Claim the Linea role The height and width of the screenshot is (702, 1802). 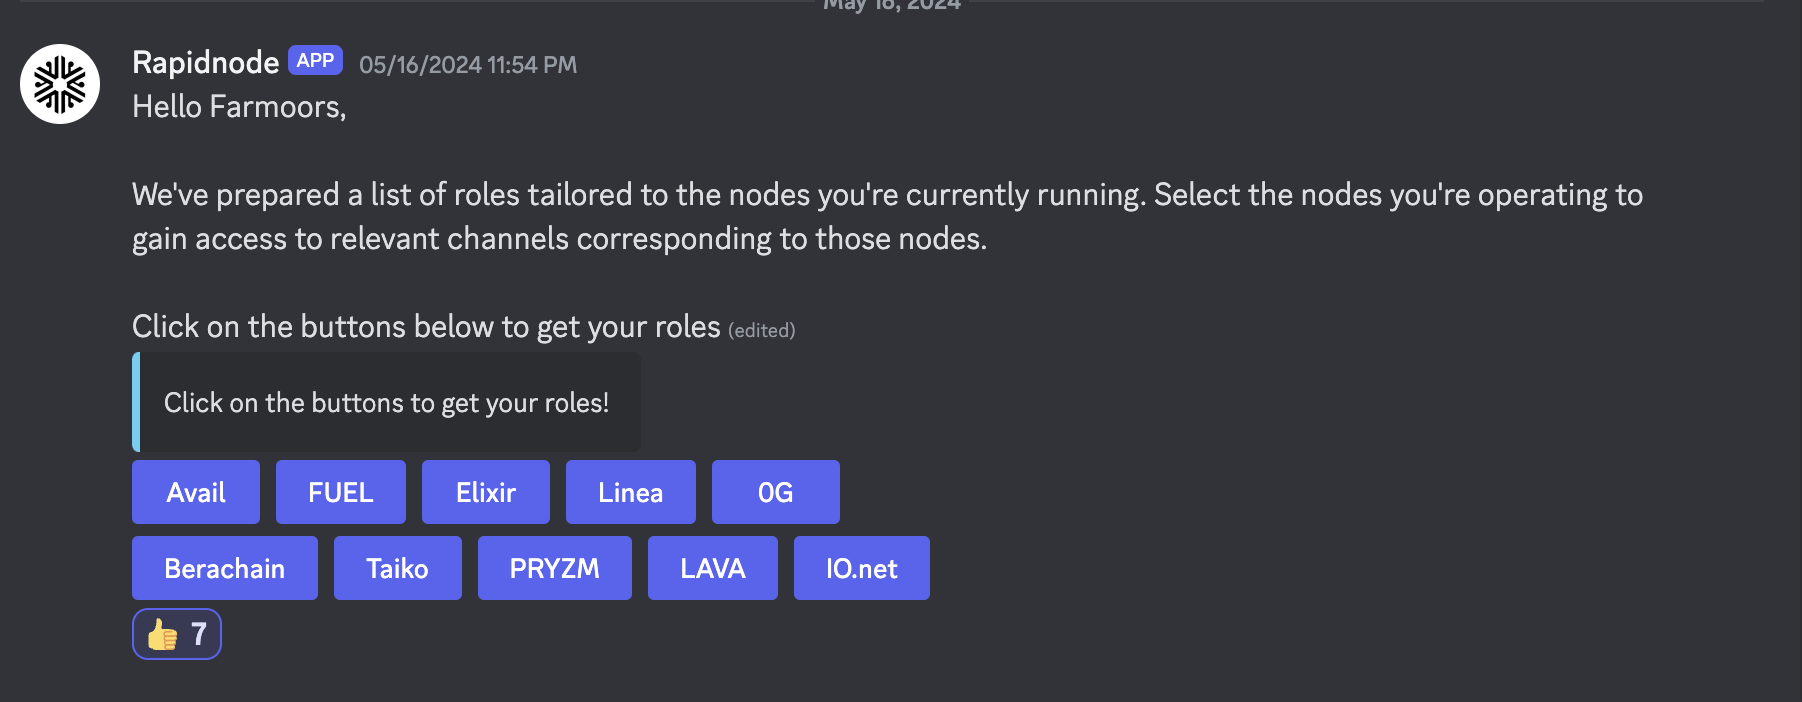click(x=631, y=492)
